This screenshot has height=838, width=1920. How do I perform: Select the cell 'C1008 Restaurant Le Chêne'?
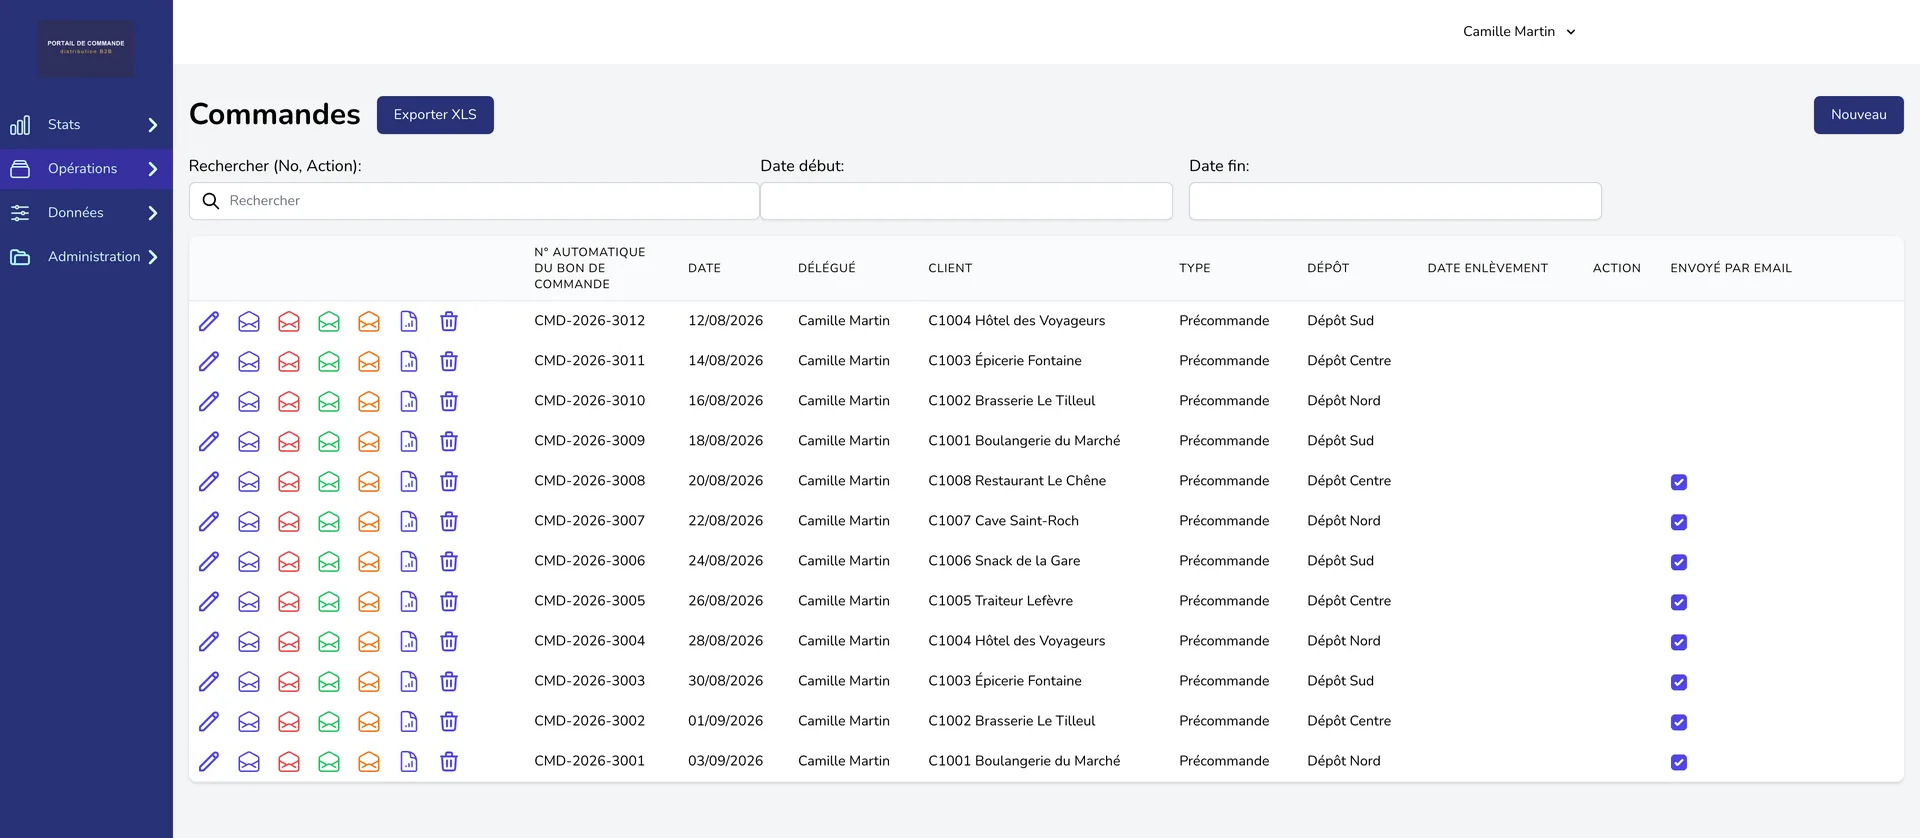[x=1017, y=481]
